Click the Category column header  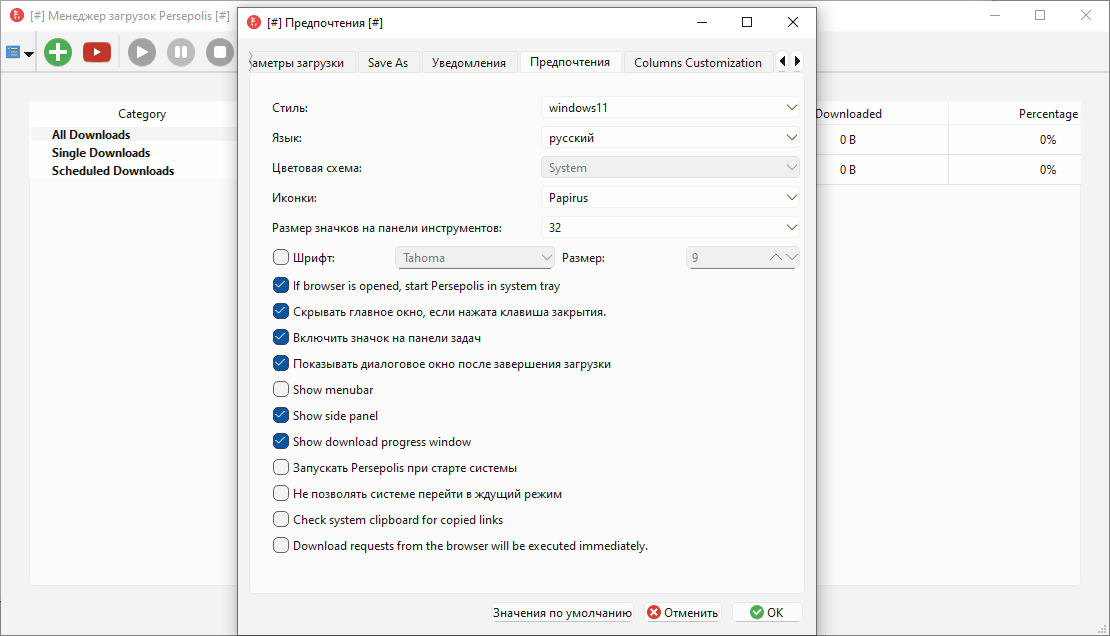coord(142,114)
